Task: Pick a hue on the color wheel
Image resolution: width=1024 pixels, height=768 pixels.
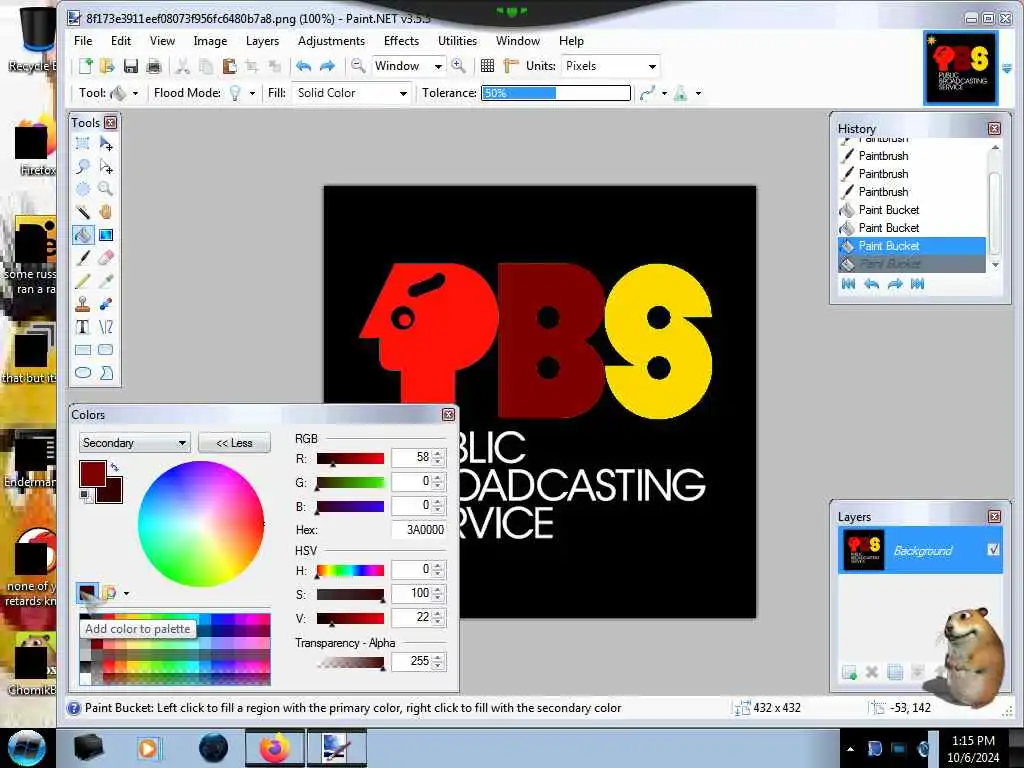Action: pyautogui.click(x=201, y=524)
